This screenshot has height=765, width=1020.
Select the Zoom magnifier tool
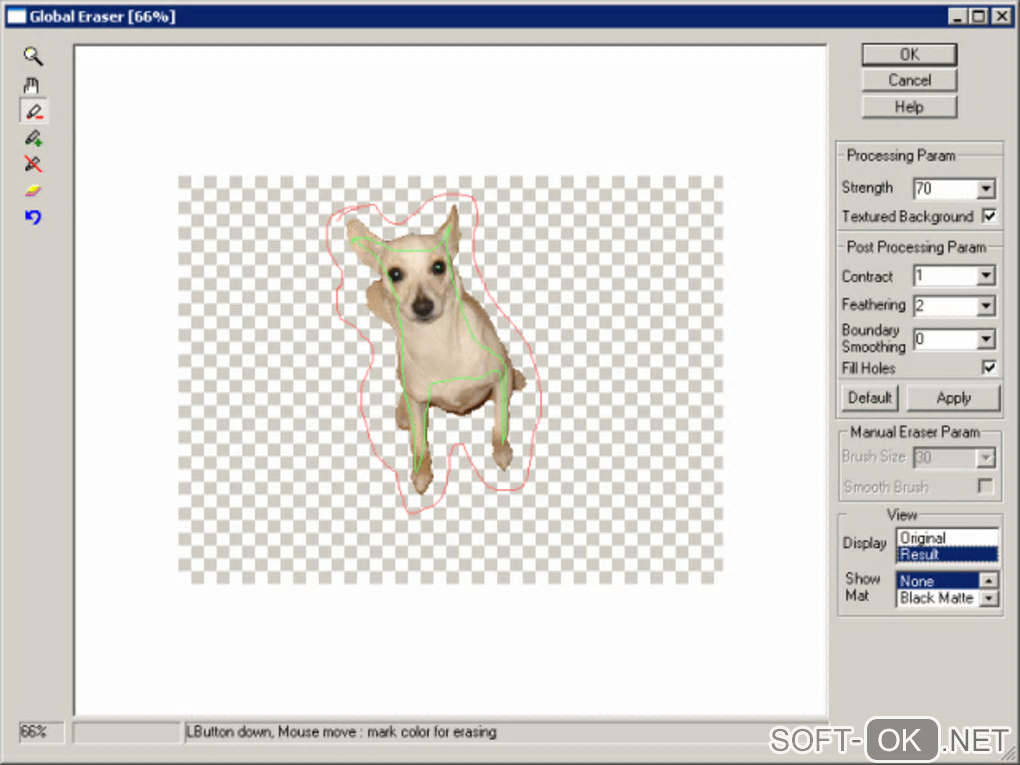coord(33,57)
